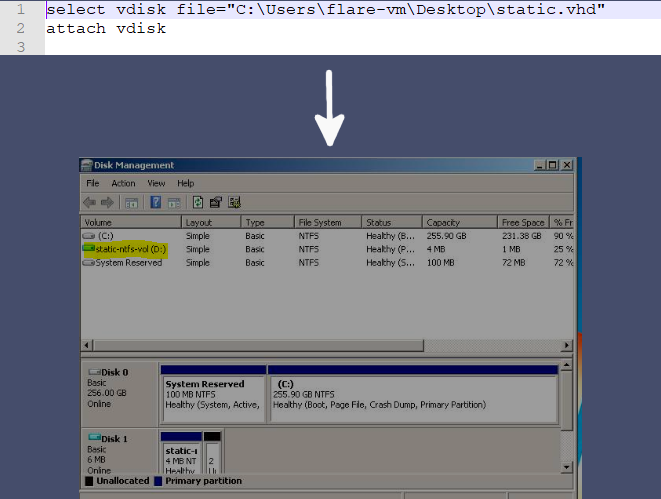Sort by the File System column header
This screenshot has height=499, width=661.
(x=326, y=223)
